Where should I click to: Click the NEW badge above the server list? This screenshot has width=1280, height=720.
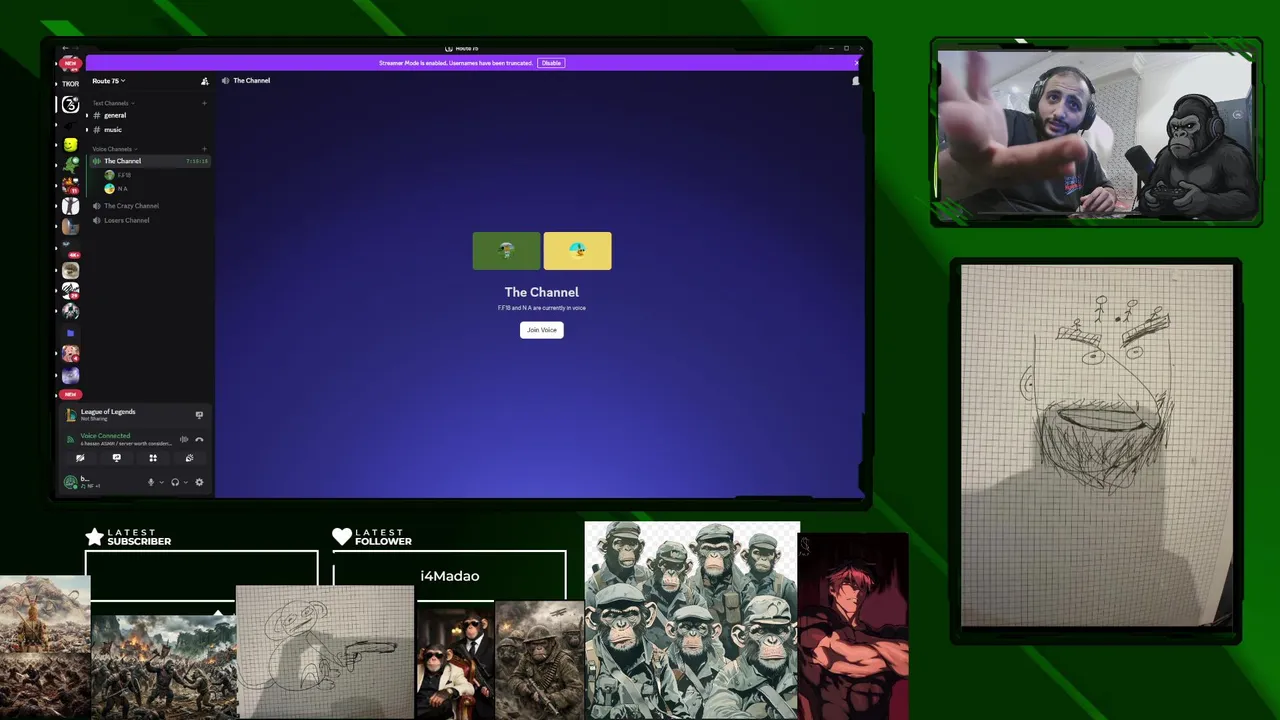[x=70, y=63]
